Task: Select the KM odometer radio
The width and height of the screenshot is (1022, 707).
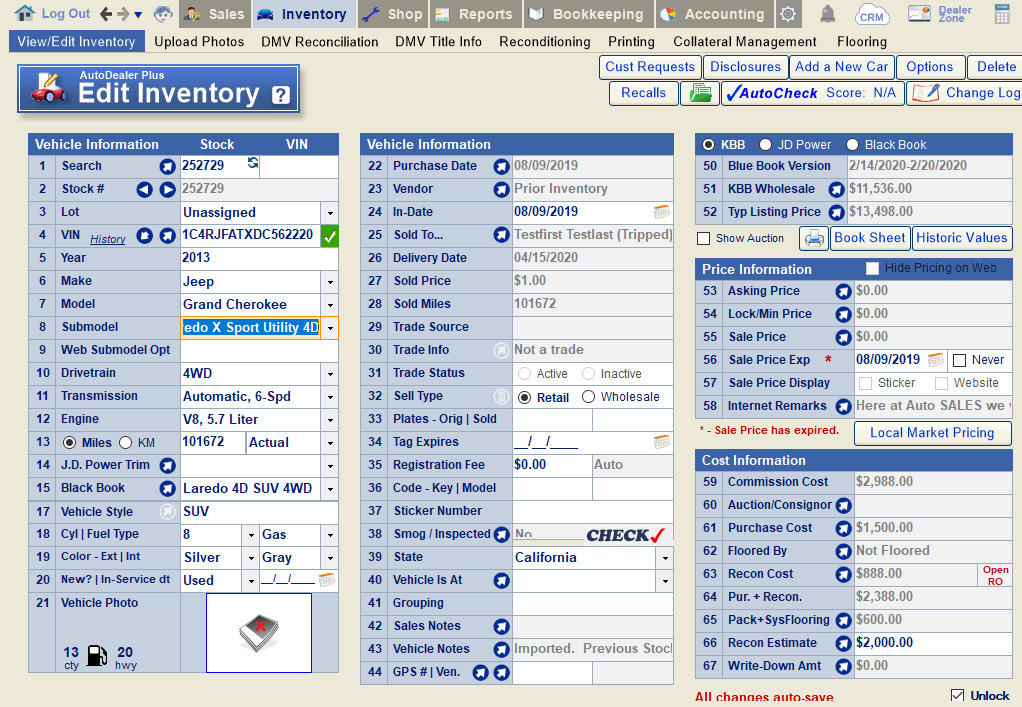Action: [x=126, y=443]
